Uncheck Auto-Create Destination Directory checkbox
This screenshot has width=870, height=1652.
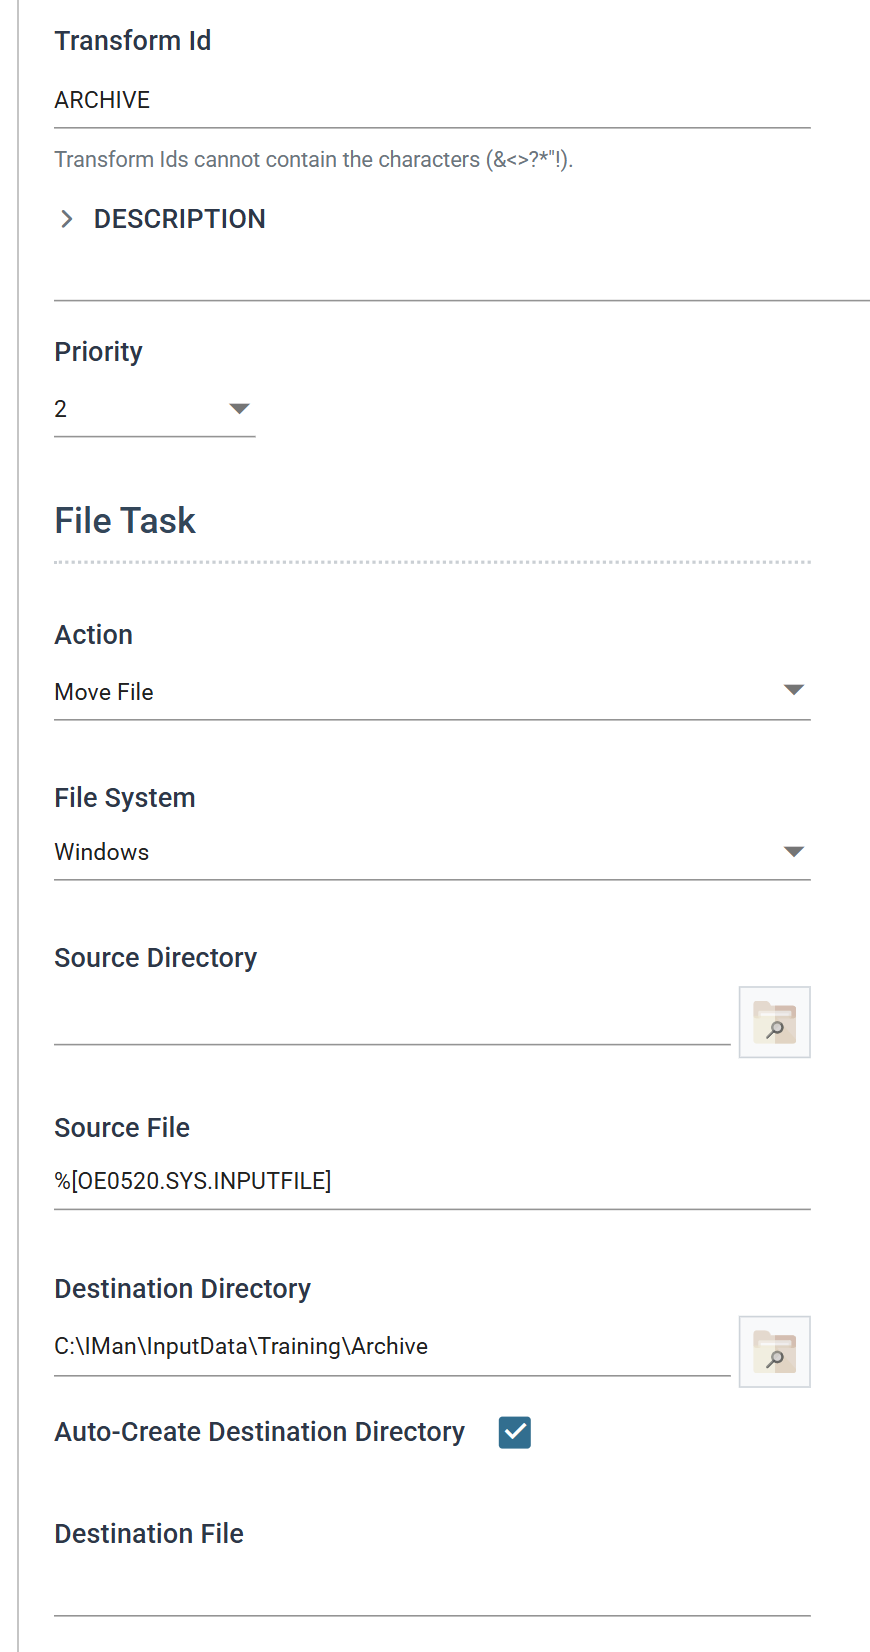coord(515,1432)
